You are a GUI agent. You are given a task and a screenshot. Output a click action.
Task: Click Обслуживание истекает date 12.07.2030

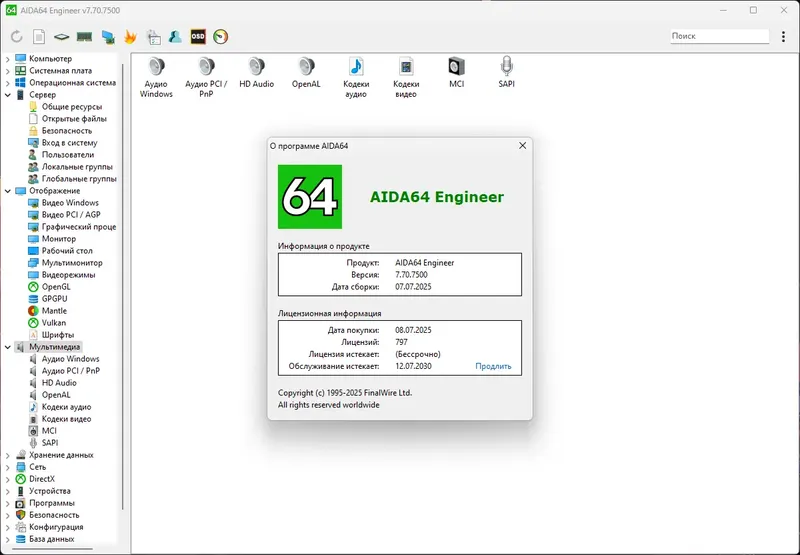pyautogui.click(x=413, y=366)
